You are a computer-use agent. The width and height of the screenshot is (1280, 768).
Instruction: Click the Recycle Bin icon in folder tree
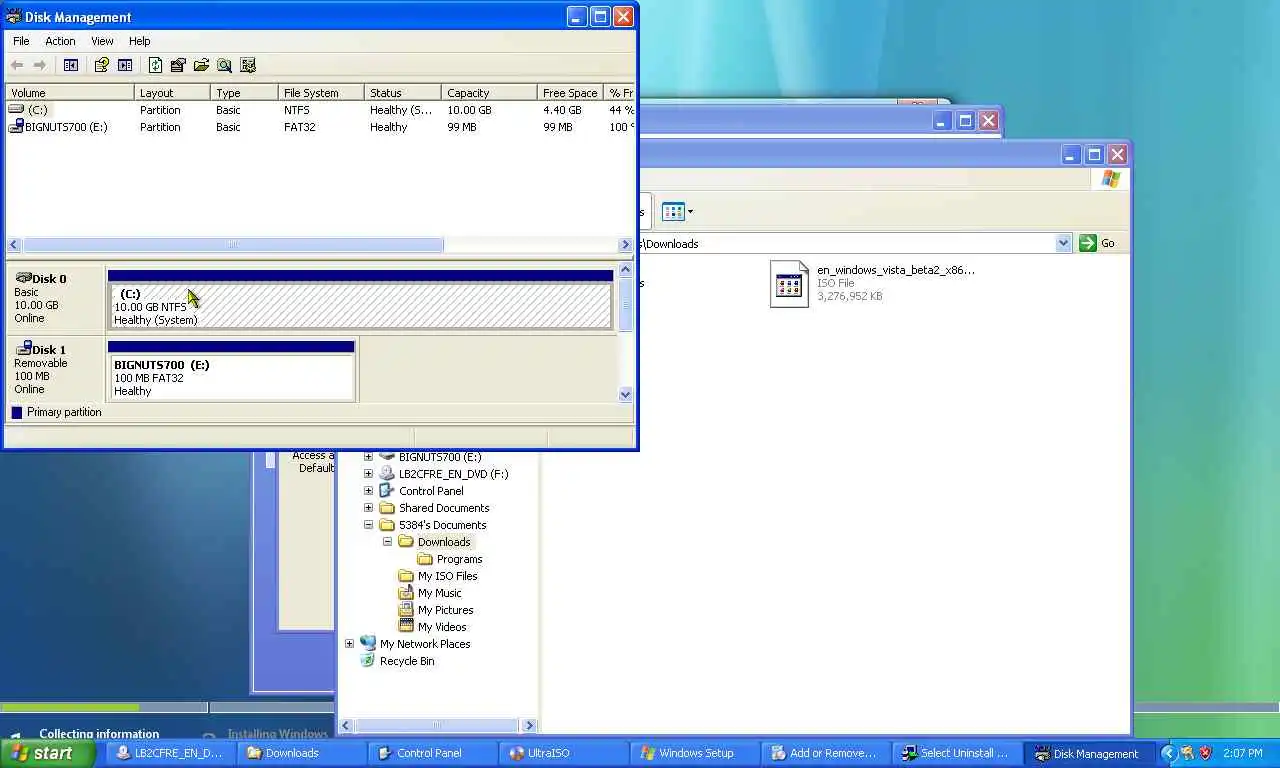click(368, 661)
